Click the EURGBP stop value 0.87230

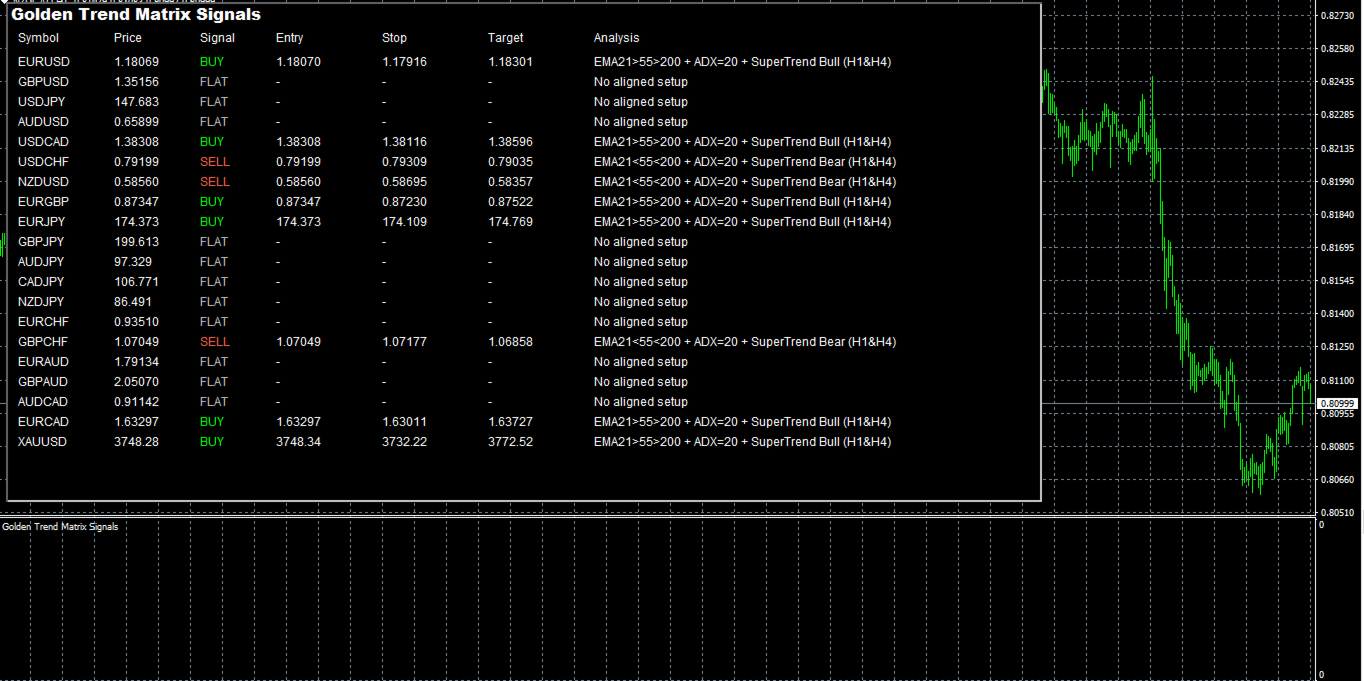coord(404,202)
